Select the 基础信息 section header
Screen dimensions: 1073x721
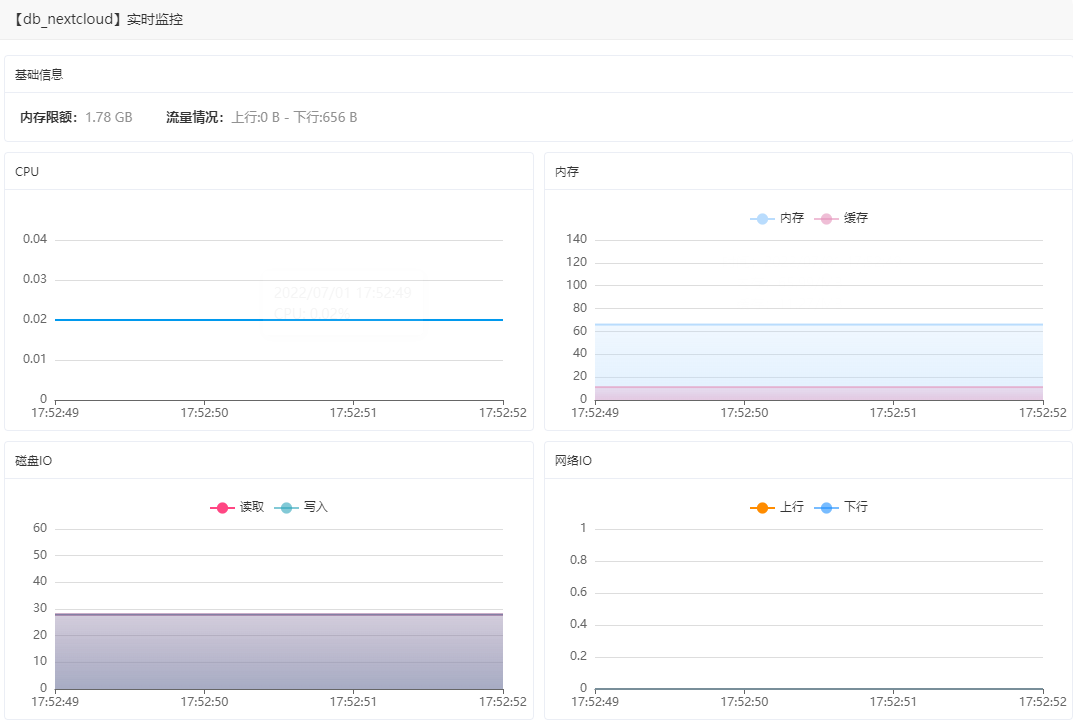(x=40, y=75)
